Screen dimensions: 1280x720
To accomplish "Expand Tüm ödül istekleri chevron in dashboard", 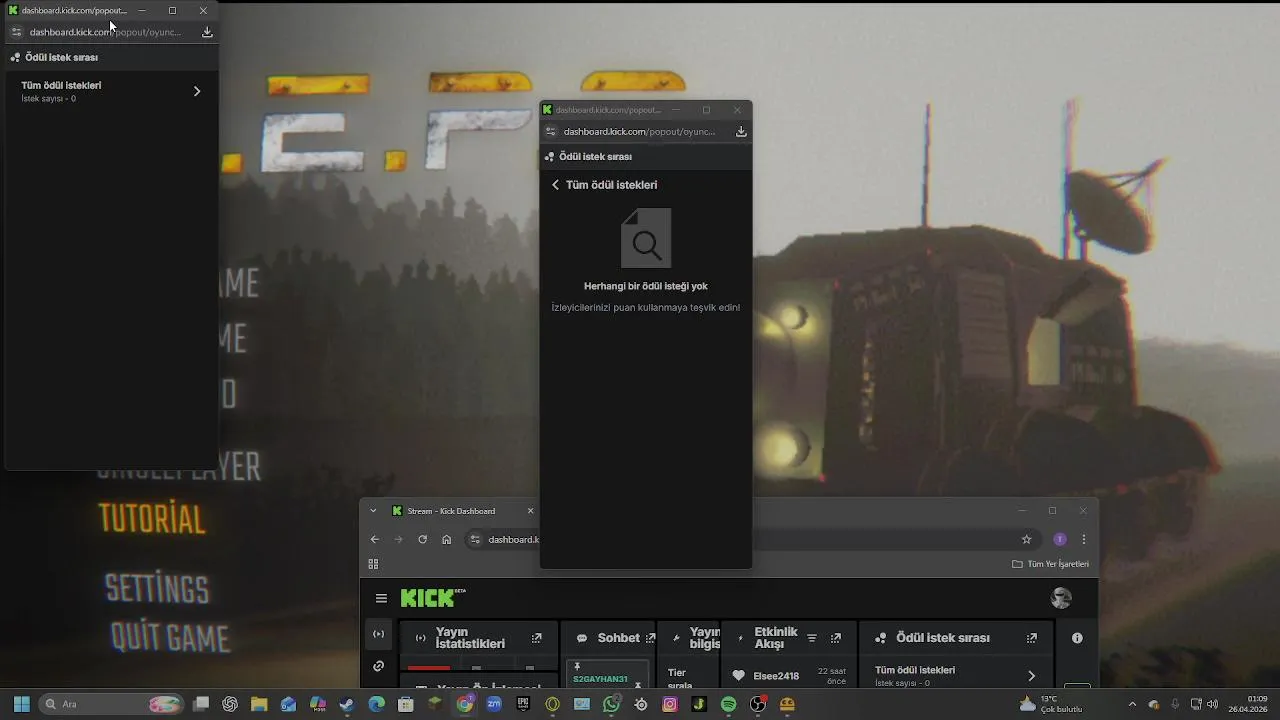I will tap(1032, 676).
